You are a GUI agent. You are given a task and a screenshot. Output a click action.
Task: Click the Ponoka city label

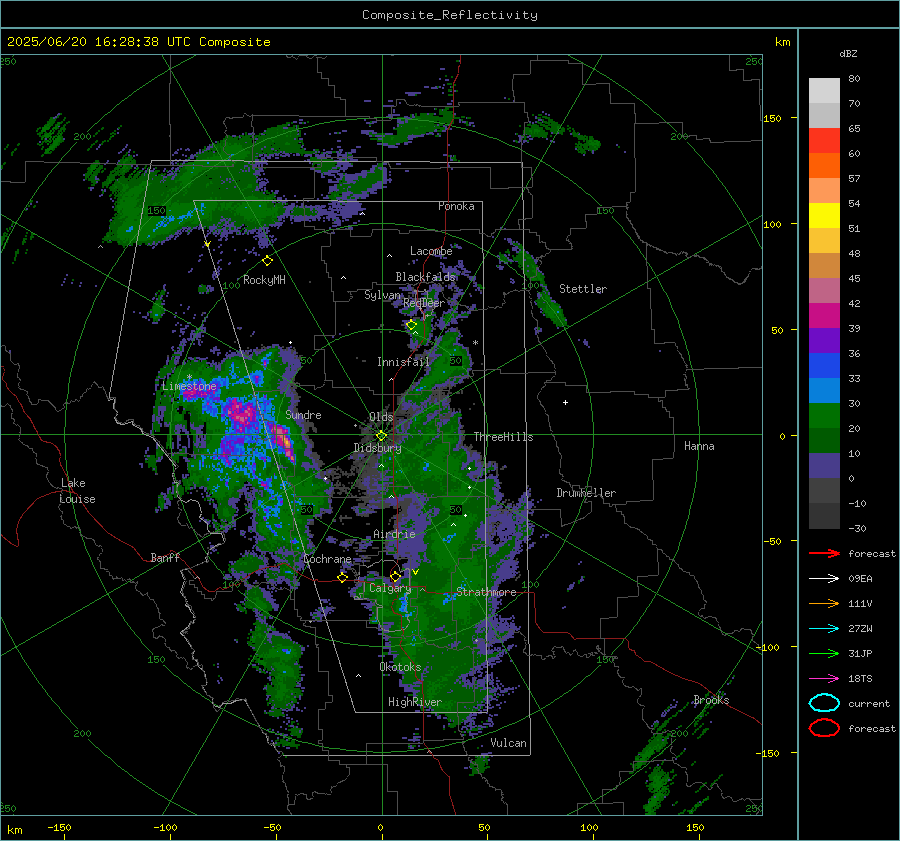tap(456, 206)
